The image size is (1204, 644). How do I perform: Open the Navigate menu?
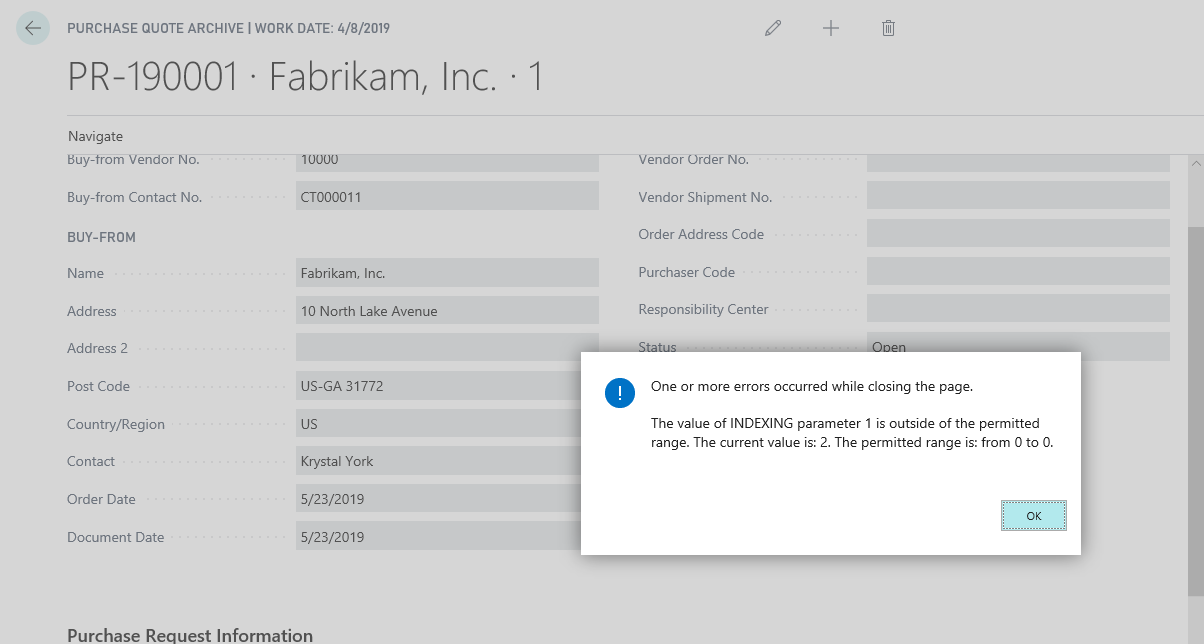(x=95, y=136)
